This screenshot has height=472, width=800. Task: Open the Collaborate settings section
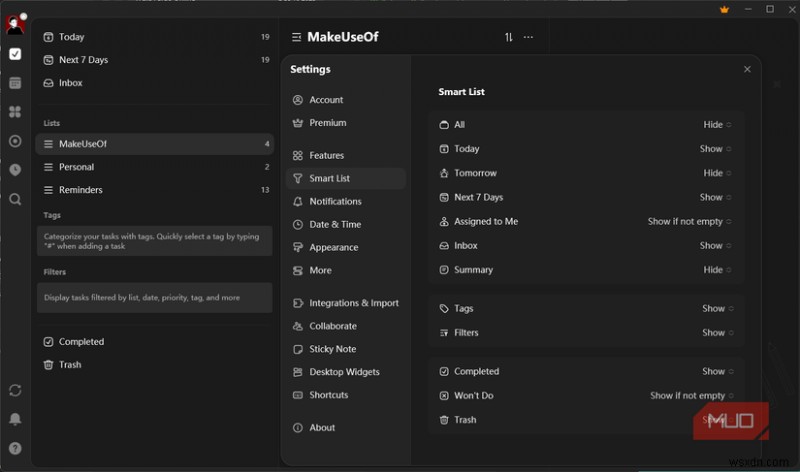pyautogui.click(x=346, y=326)
